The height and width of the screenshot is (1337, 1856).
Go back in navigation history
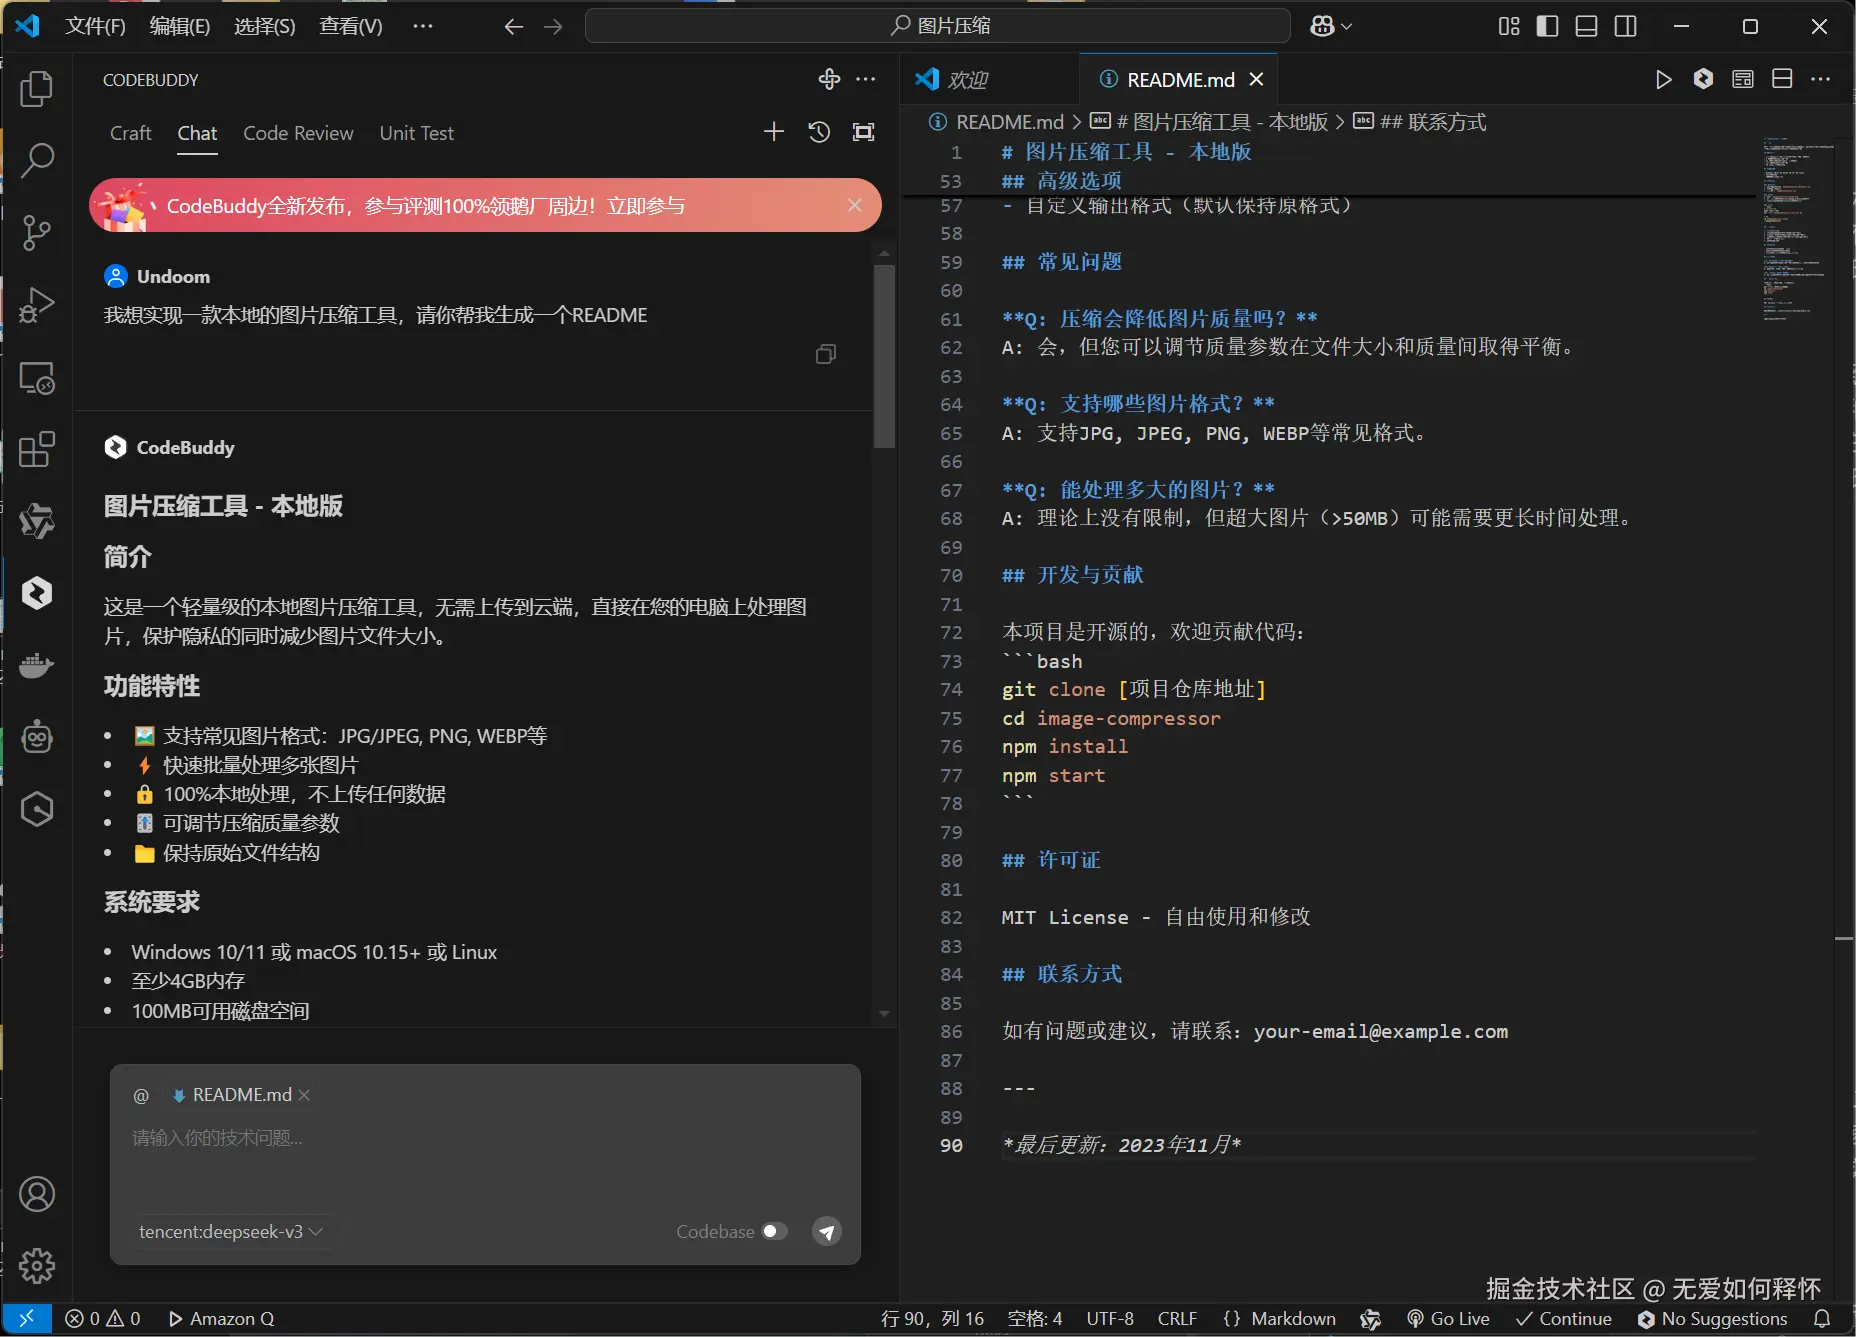point(514,27)
